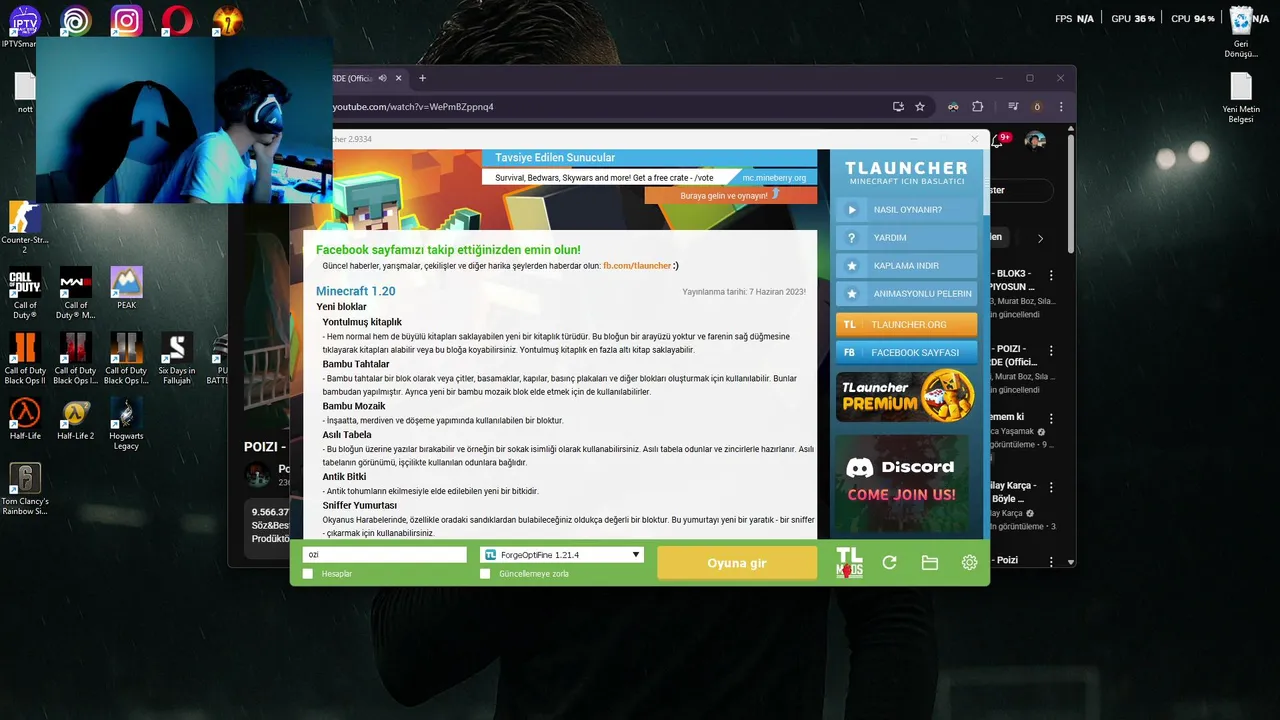1280x720 pixels.
Task: Open the YouTube account avatar
Action: [x=1036, y=141]
